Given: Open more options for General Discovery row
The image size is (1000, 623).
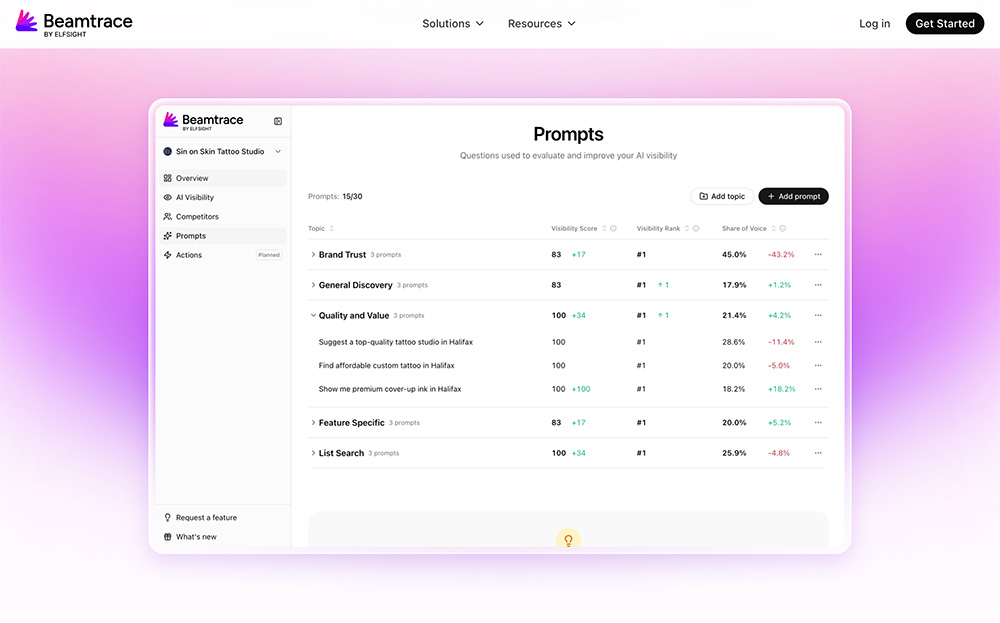Looking at the screenshot, I should tap(818, 285).
